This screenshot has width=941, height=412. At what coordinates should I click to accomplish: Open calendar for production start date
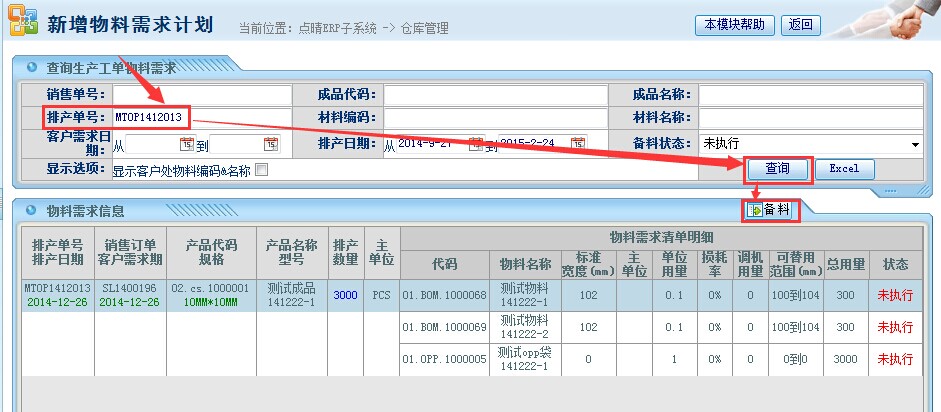coord(476,144)
